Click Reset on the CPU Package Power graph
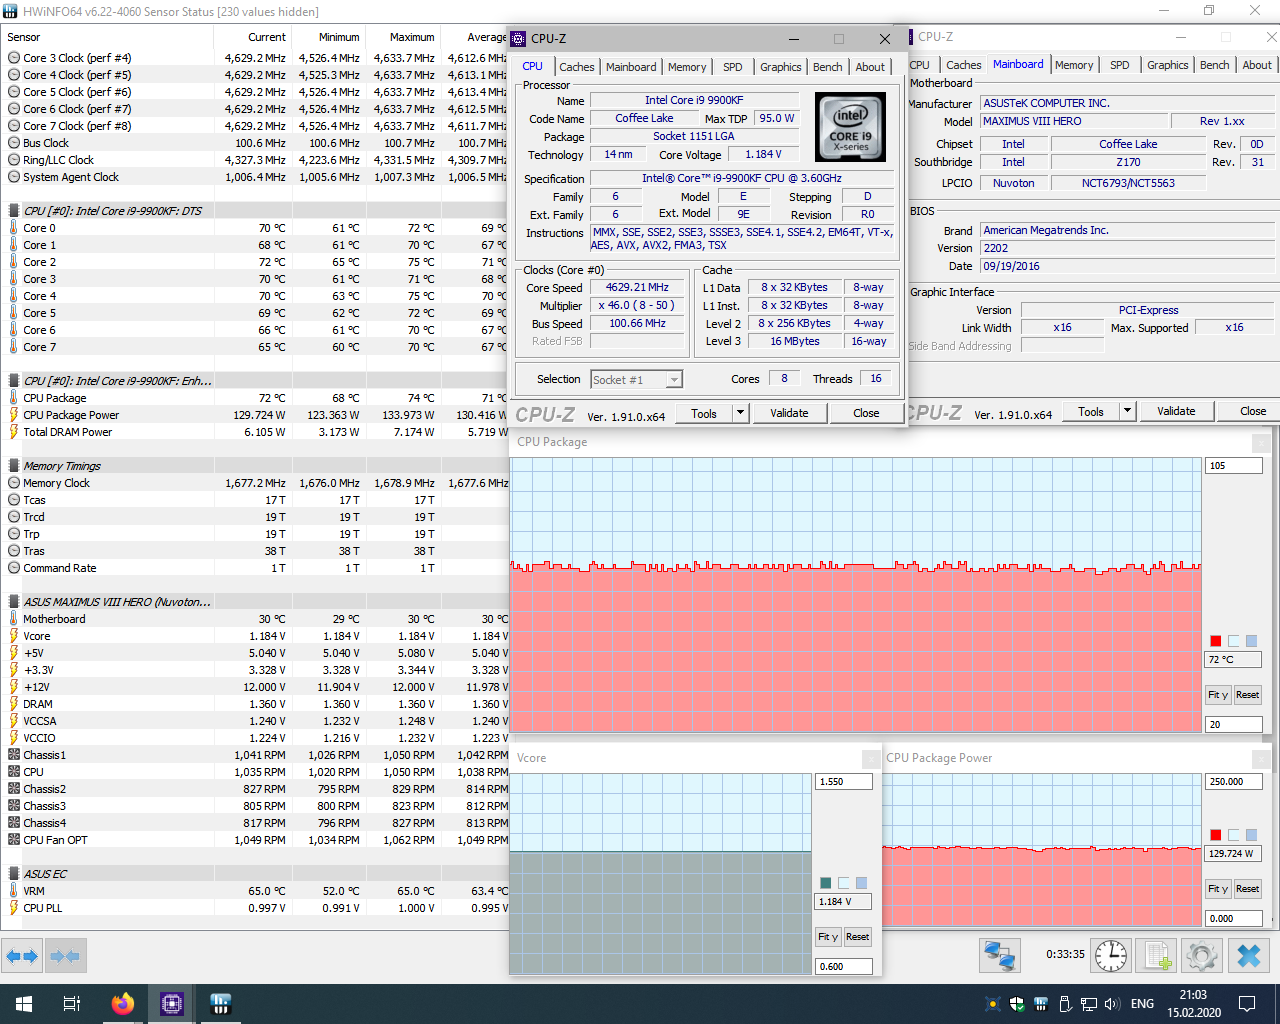 click(x=1247, y=889)
